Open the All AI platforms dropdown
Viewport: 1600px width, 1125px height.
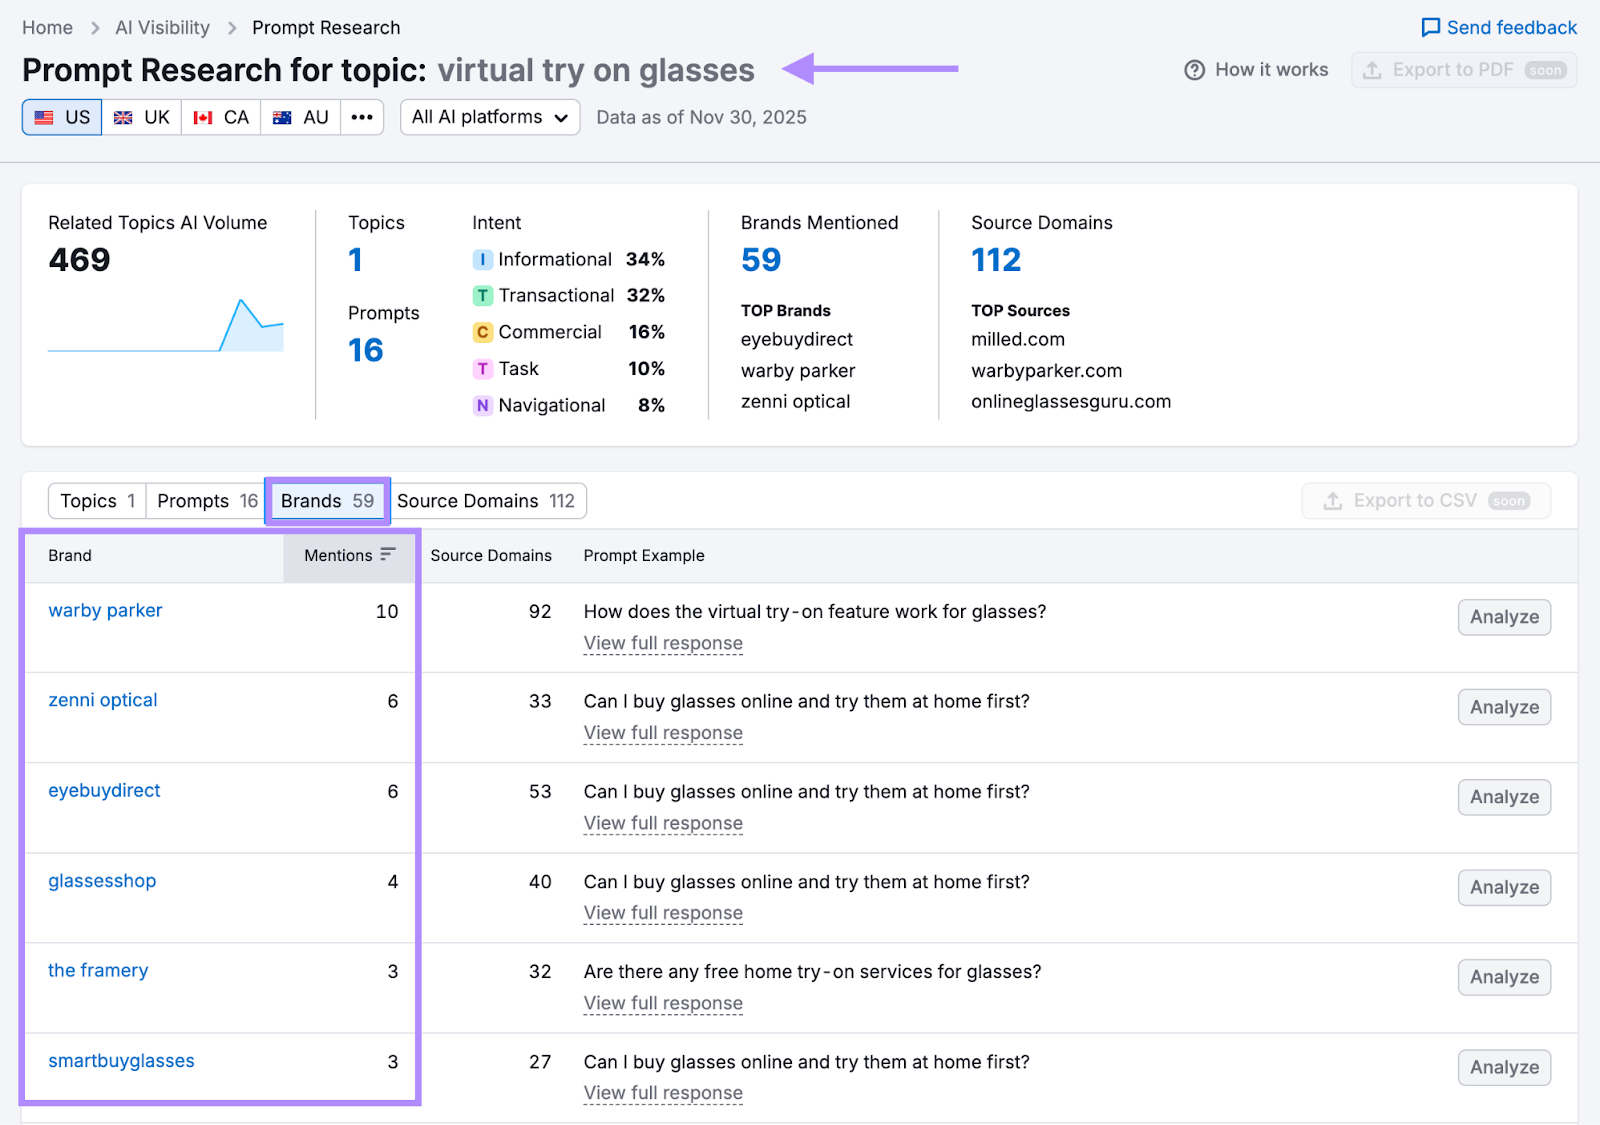(x=489, y=117)
